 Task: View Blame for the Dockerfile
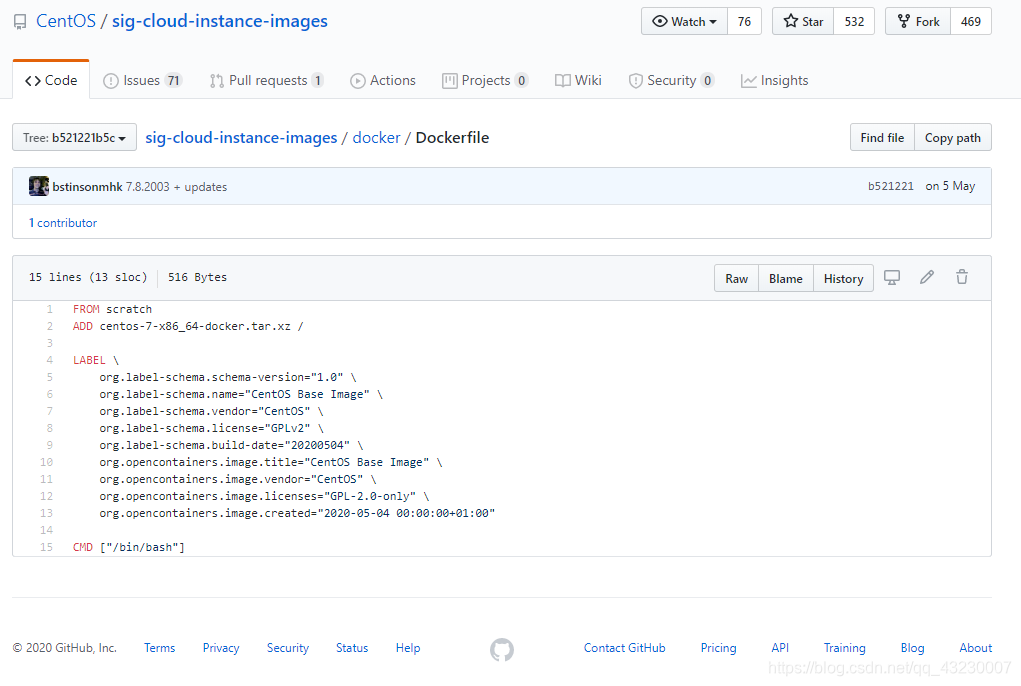[x=785, y=279]
